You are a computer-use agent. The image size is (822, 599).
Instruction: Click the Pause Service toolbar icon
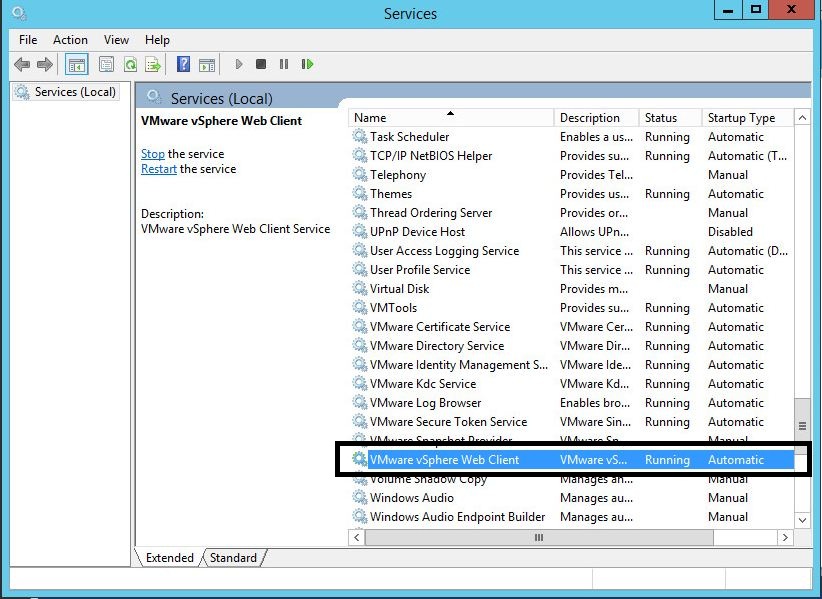pyautogui.click(x=284, y=65)
